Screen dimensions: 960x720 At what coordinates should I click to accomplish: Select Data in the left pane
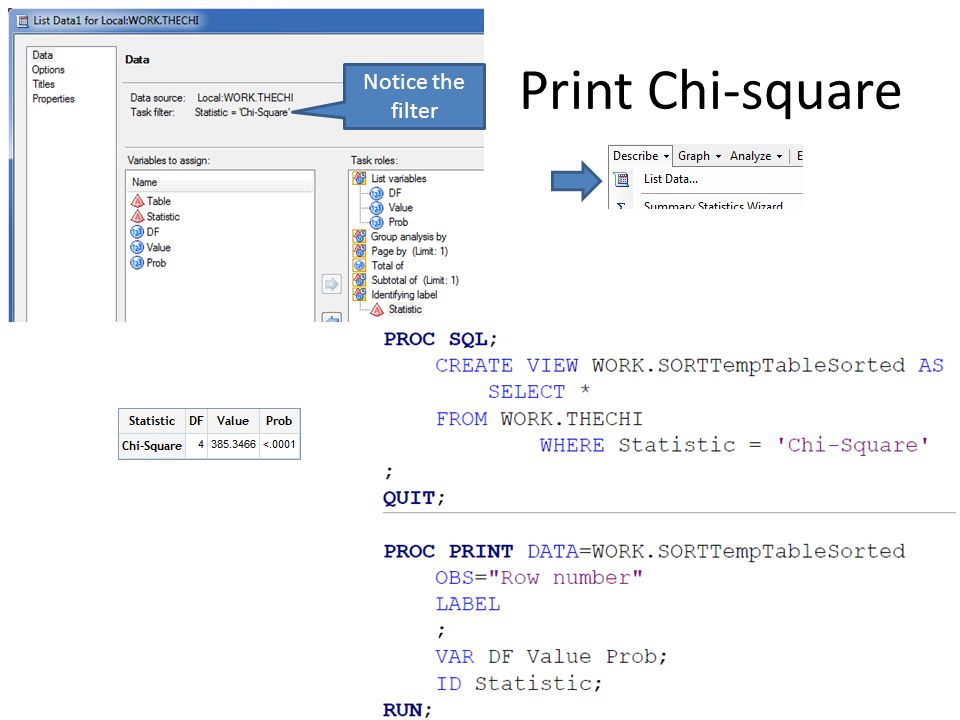tap(42, 55)
